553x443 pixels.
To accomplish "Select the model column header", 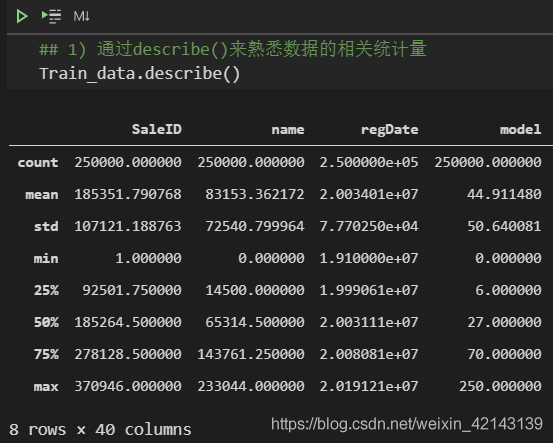I will [521, 129].
